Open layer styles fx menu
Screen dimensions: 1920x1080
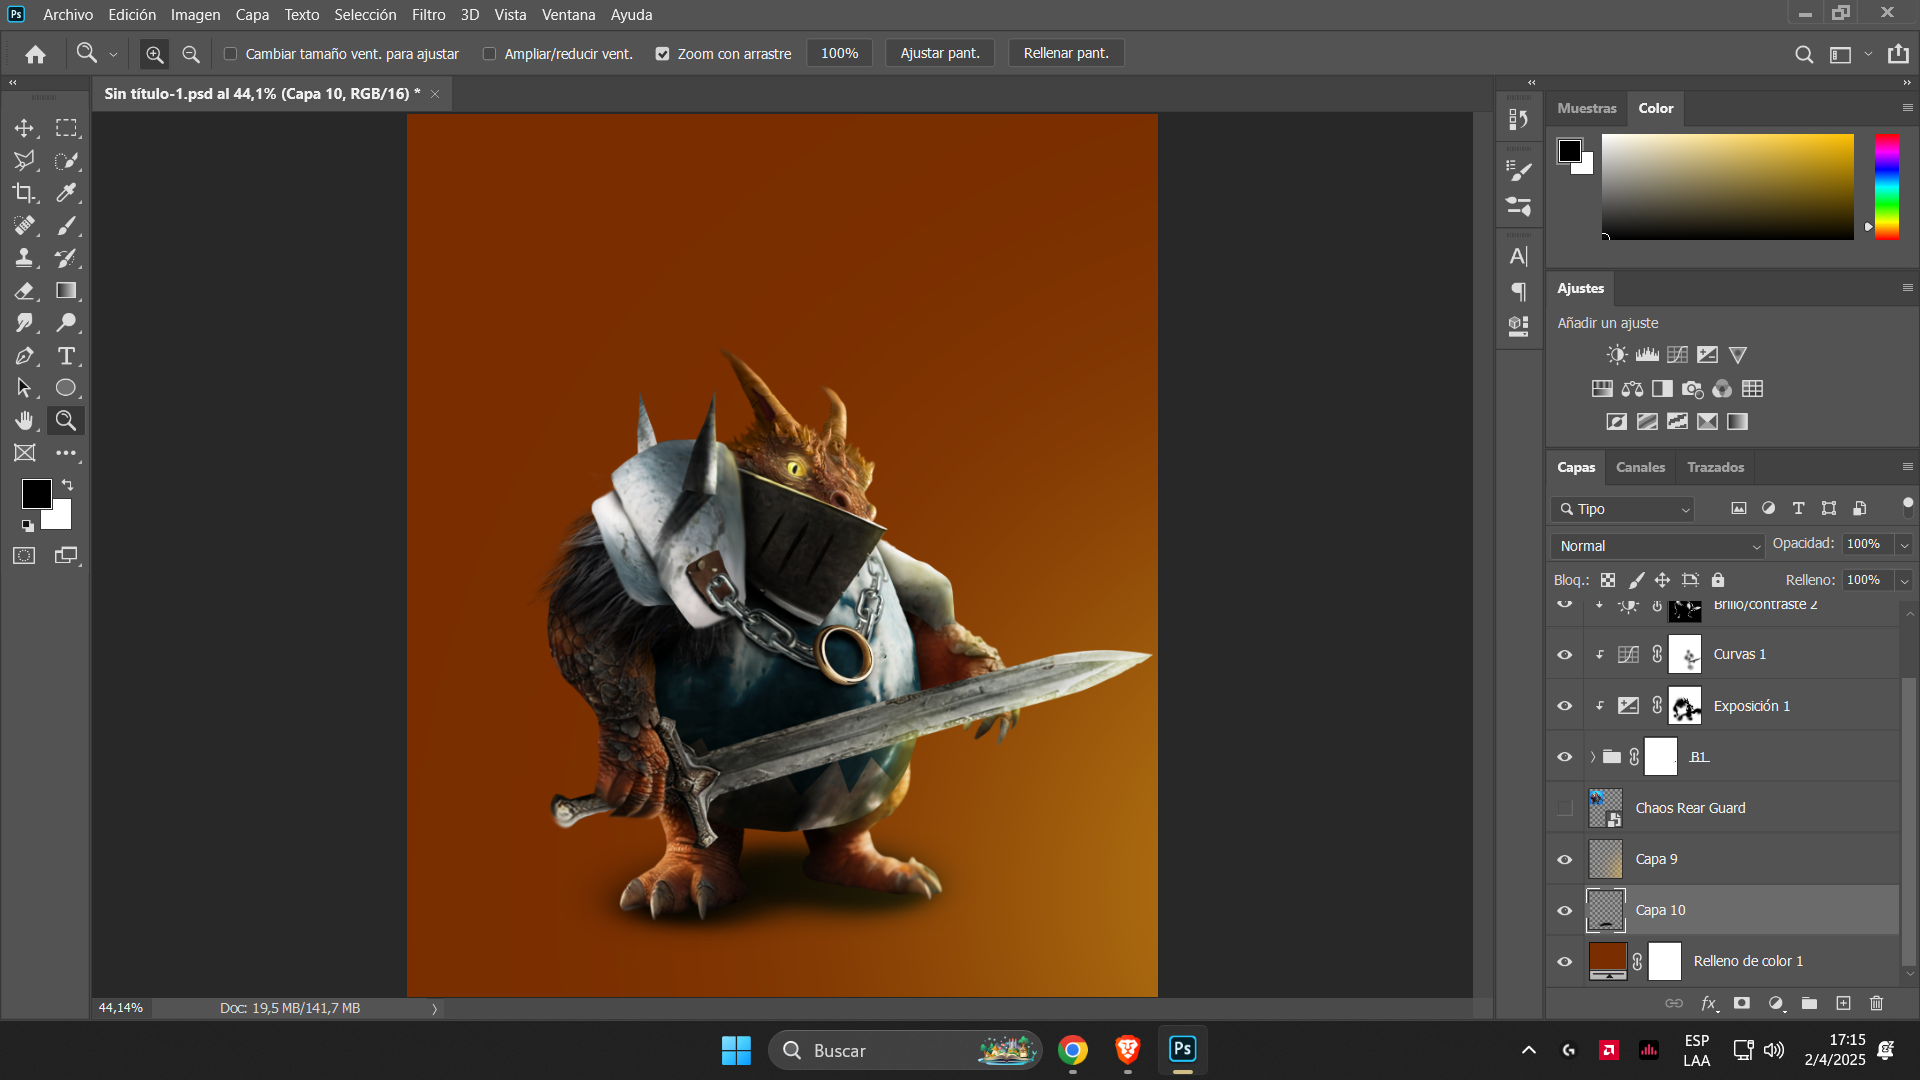1709,1003
